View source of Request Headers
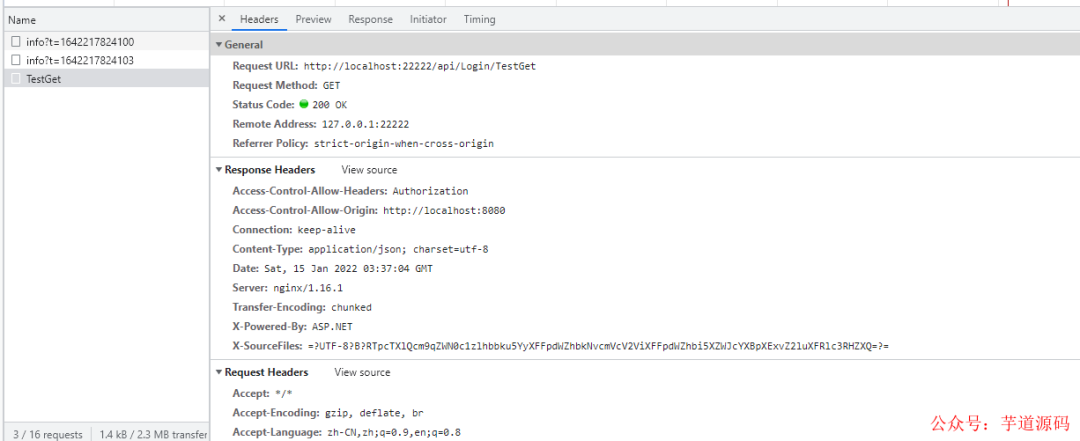 tap(362, 372)
